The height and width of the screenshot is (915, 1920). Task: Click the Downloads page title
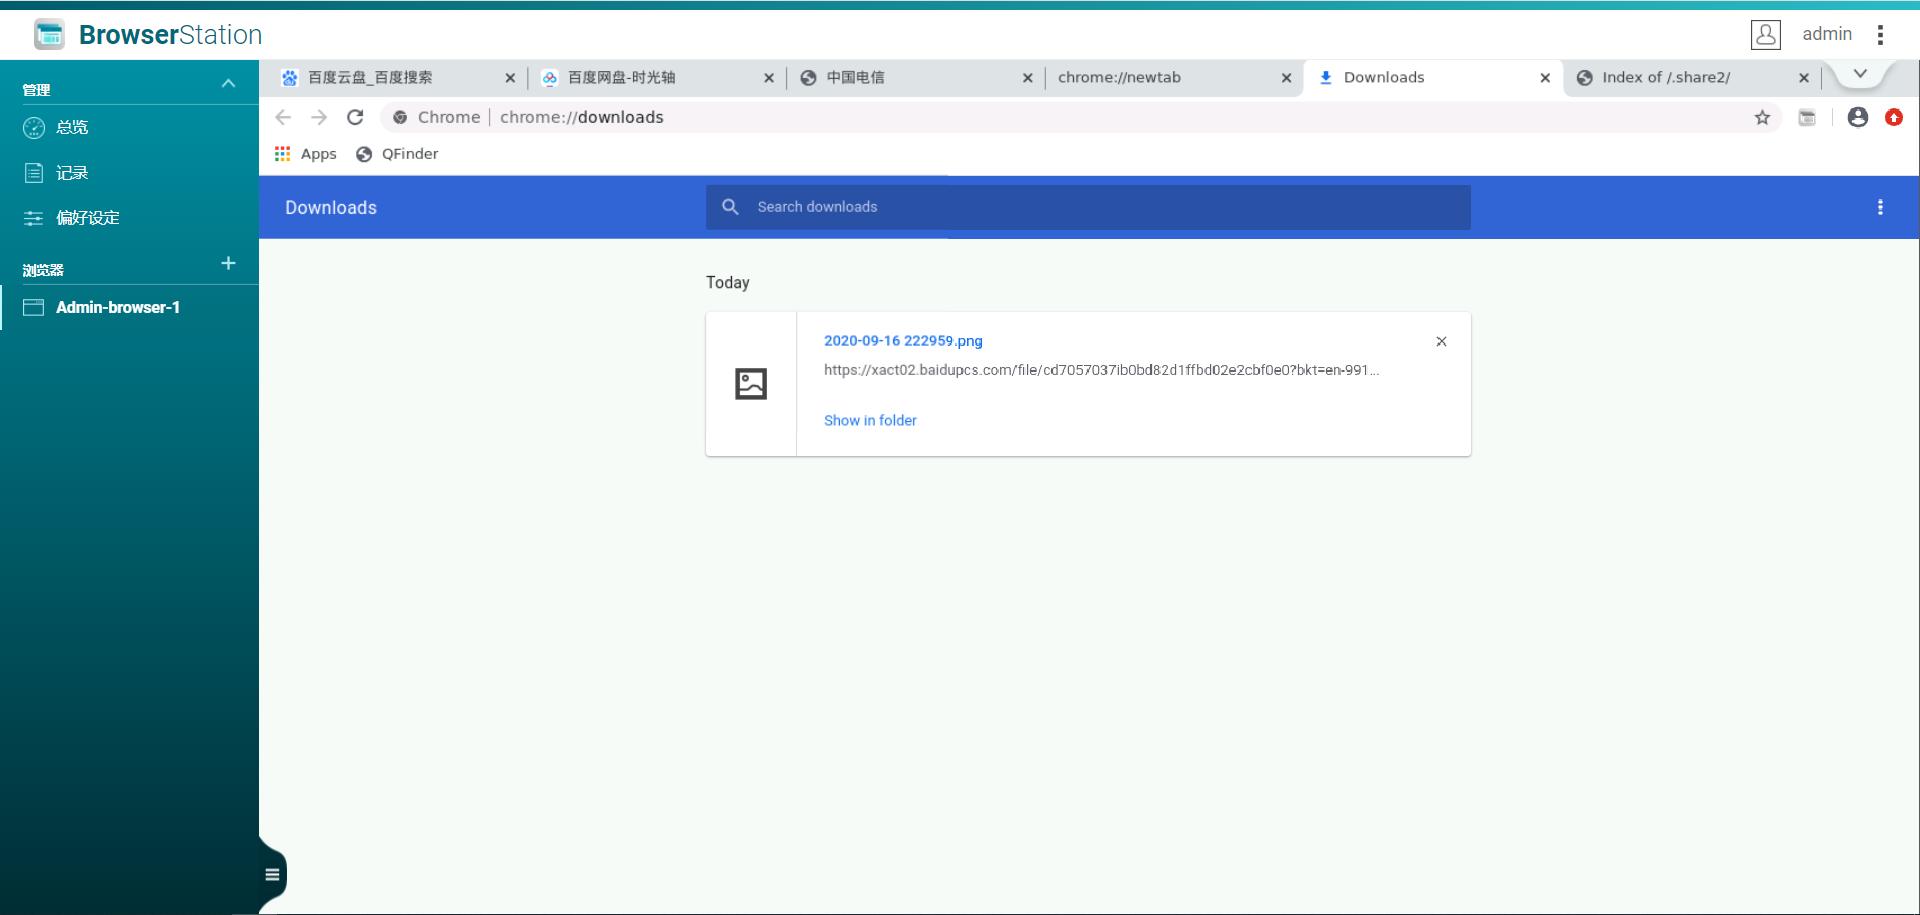click(x=331, y=208)
